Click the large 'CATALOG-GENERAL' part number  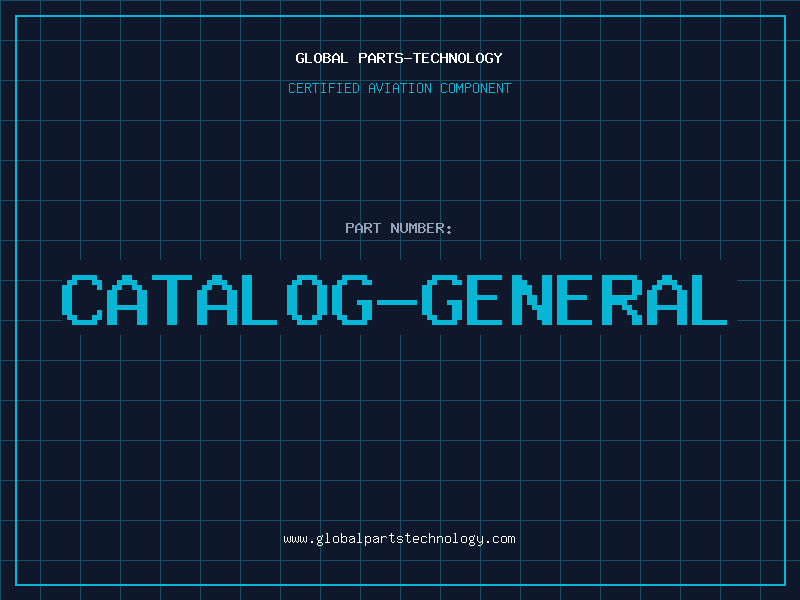394,300
